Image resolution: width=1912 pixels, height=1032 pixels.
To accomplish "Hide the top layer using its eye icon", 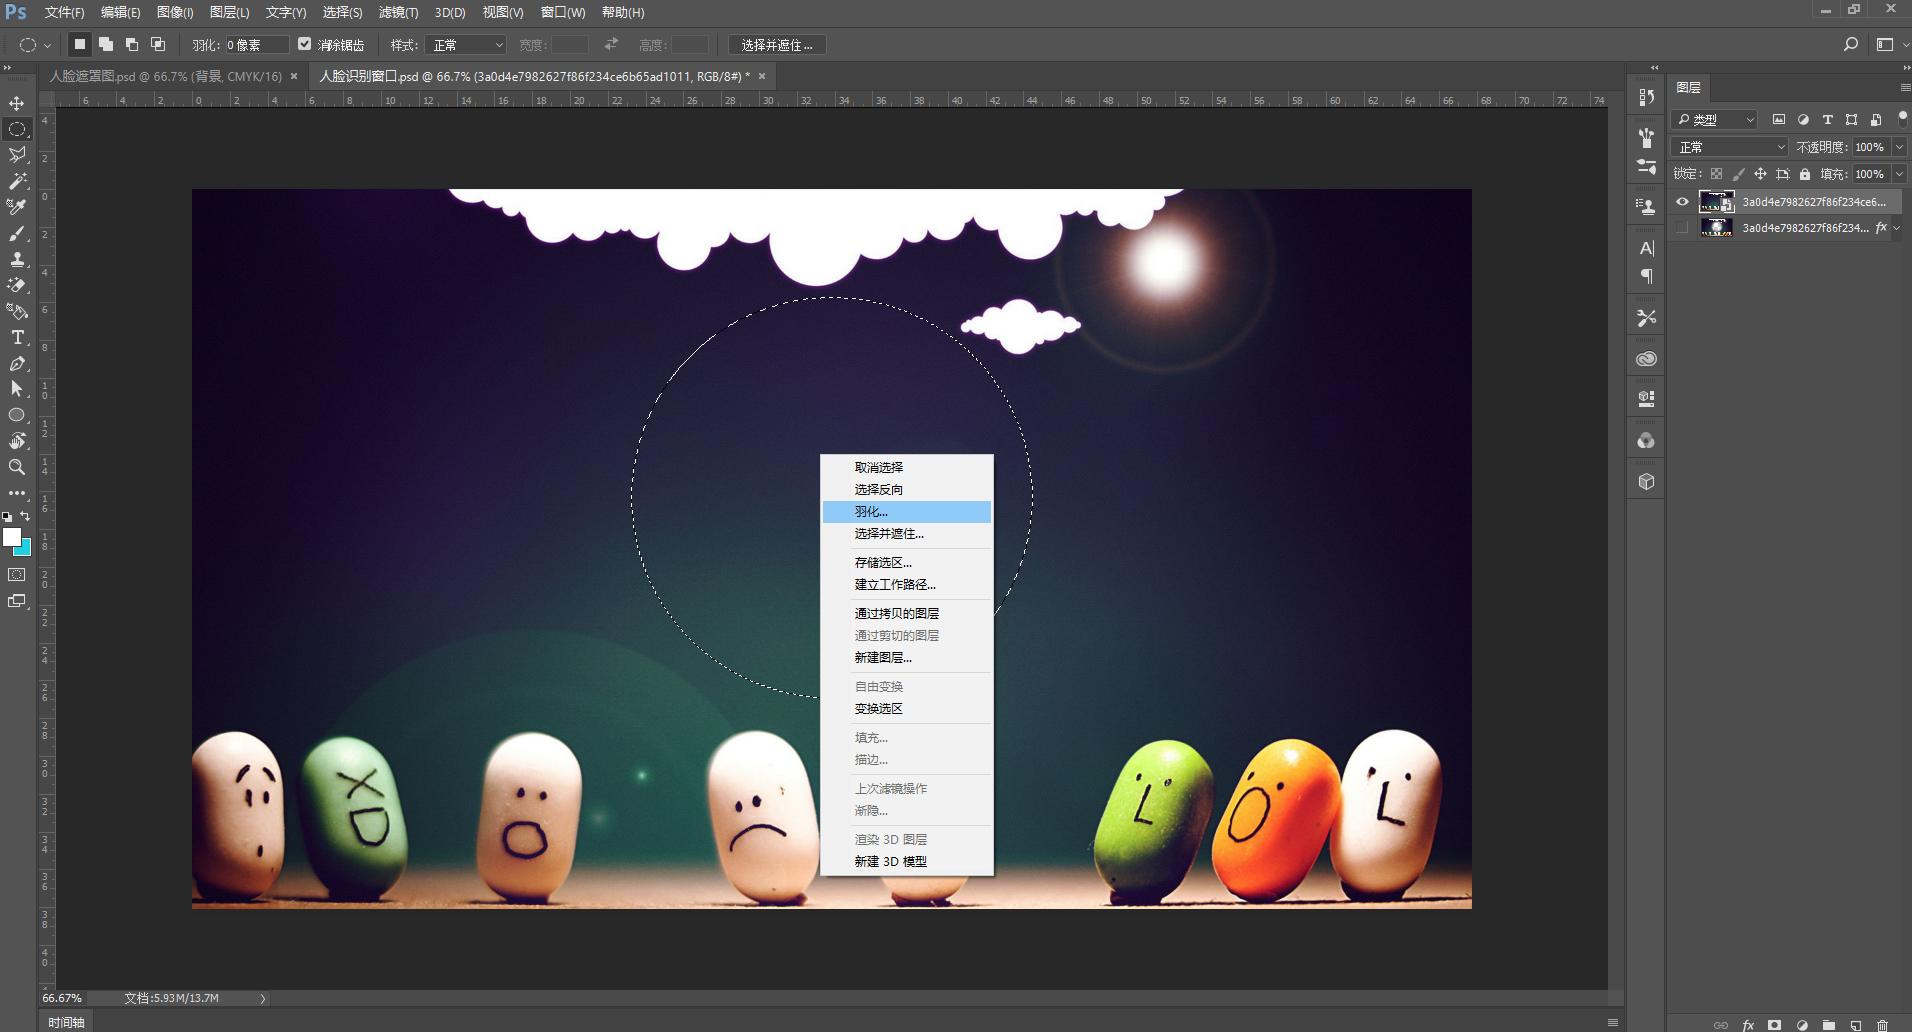I will click(1683, 202).
